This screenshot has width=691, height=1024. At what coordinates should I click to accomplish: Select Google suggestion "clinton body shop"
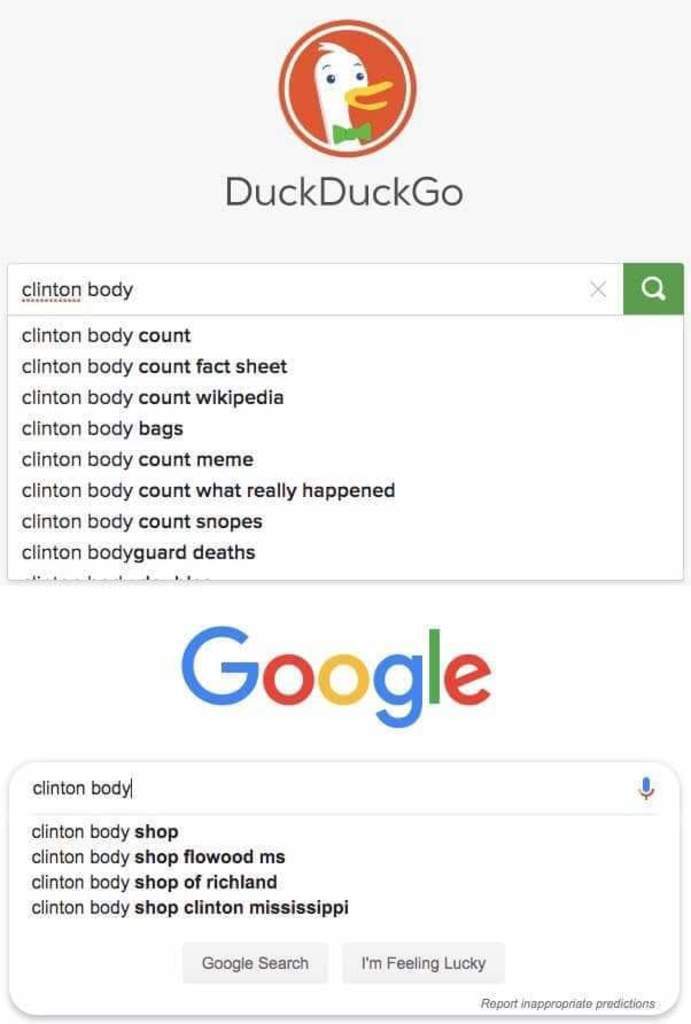click(105, 832)
